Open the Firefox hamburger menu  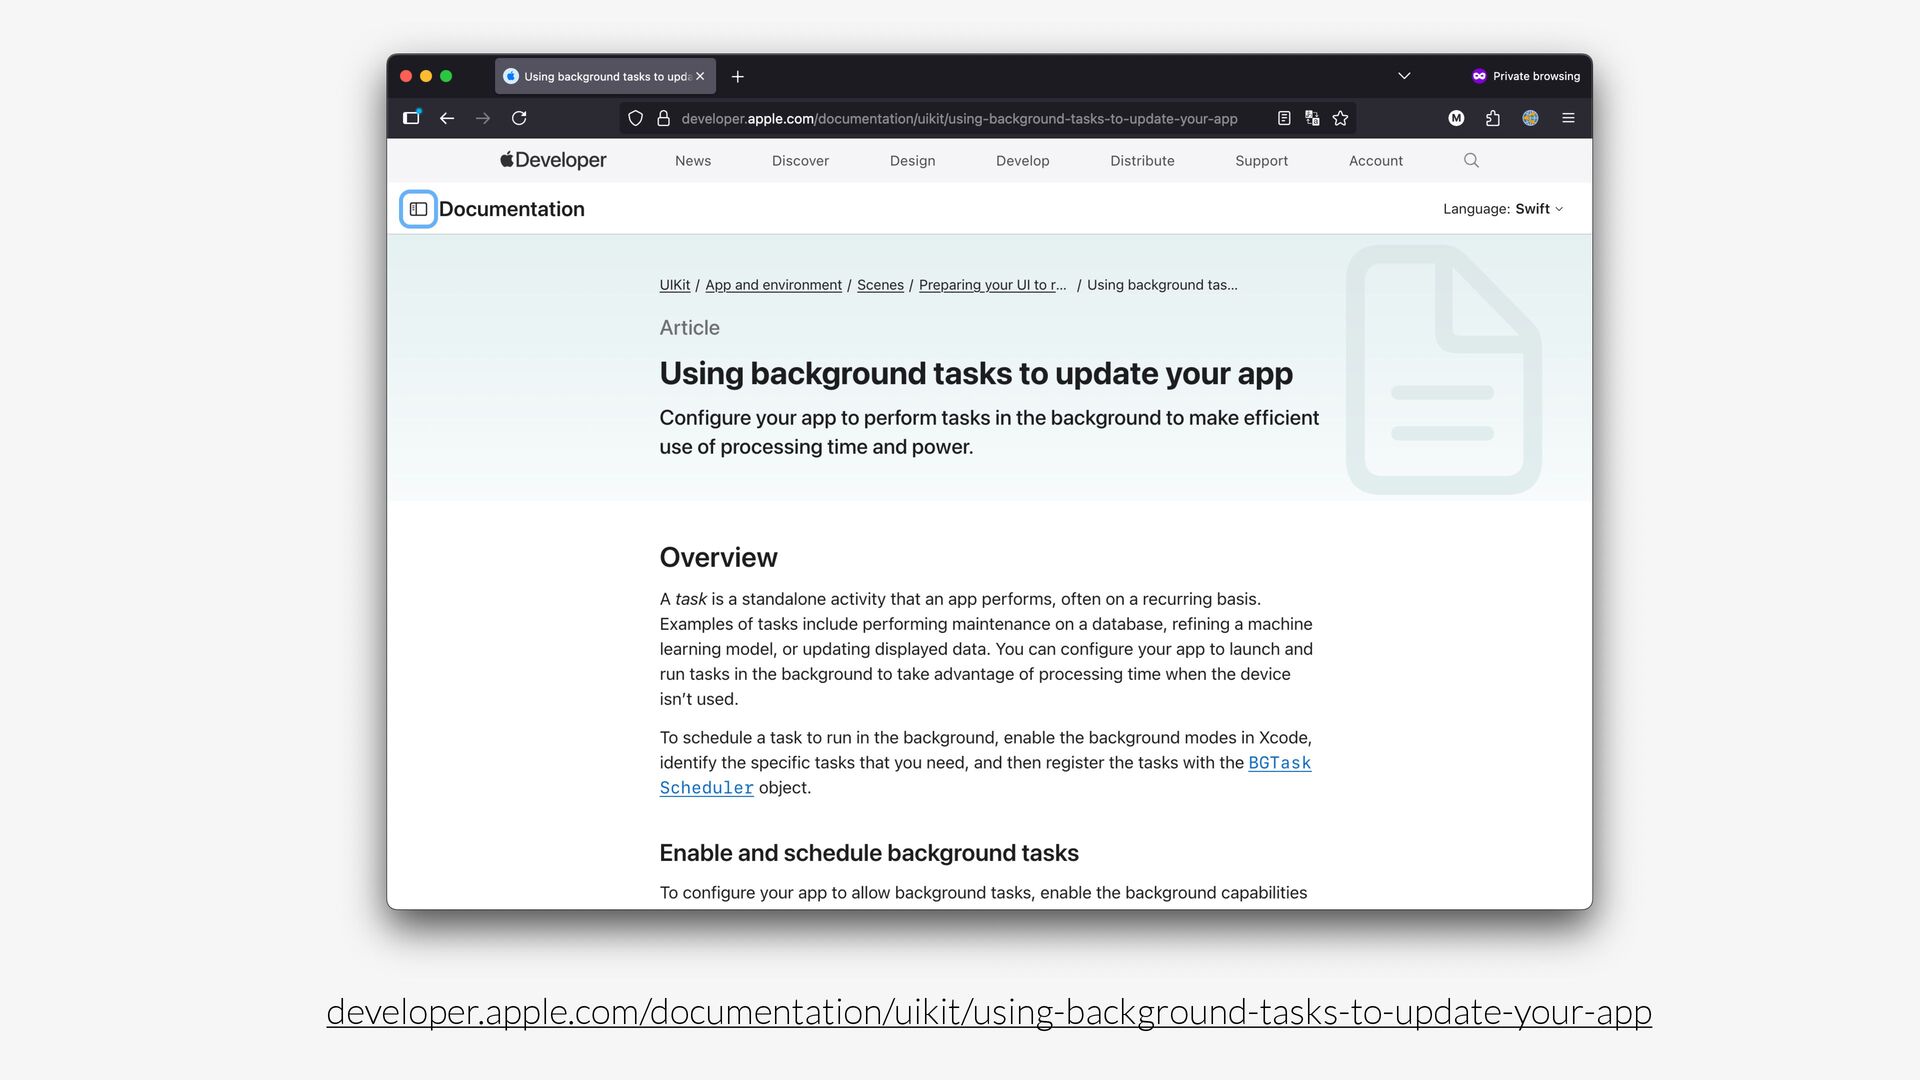1568,118
